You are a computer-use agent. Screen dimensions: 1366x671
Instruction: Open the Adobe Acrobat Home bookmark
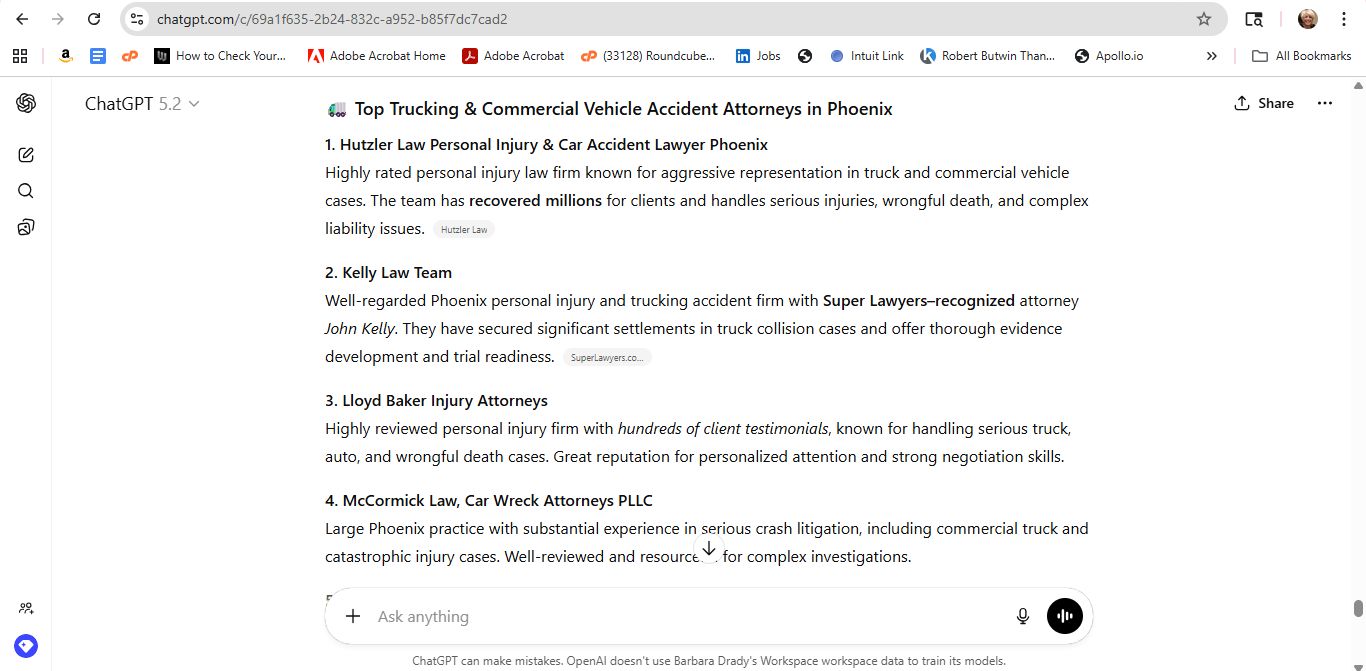(376, 56)
